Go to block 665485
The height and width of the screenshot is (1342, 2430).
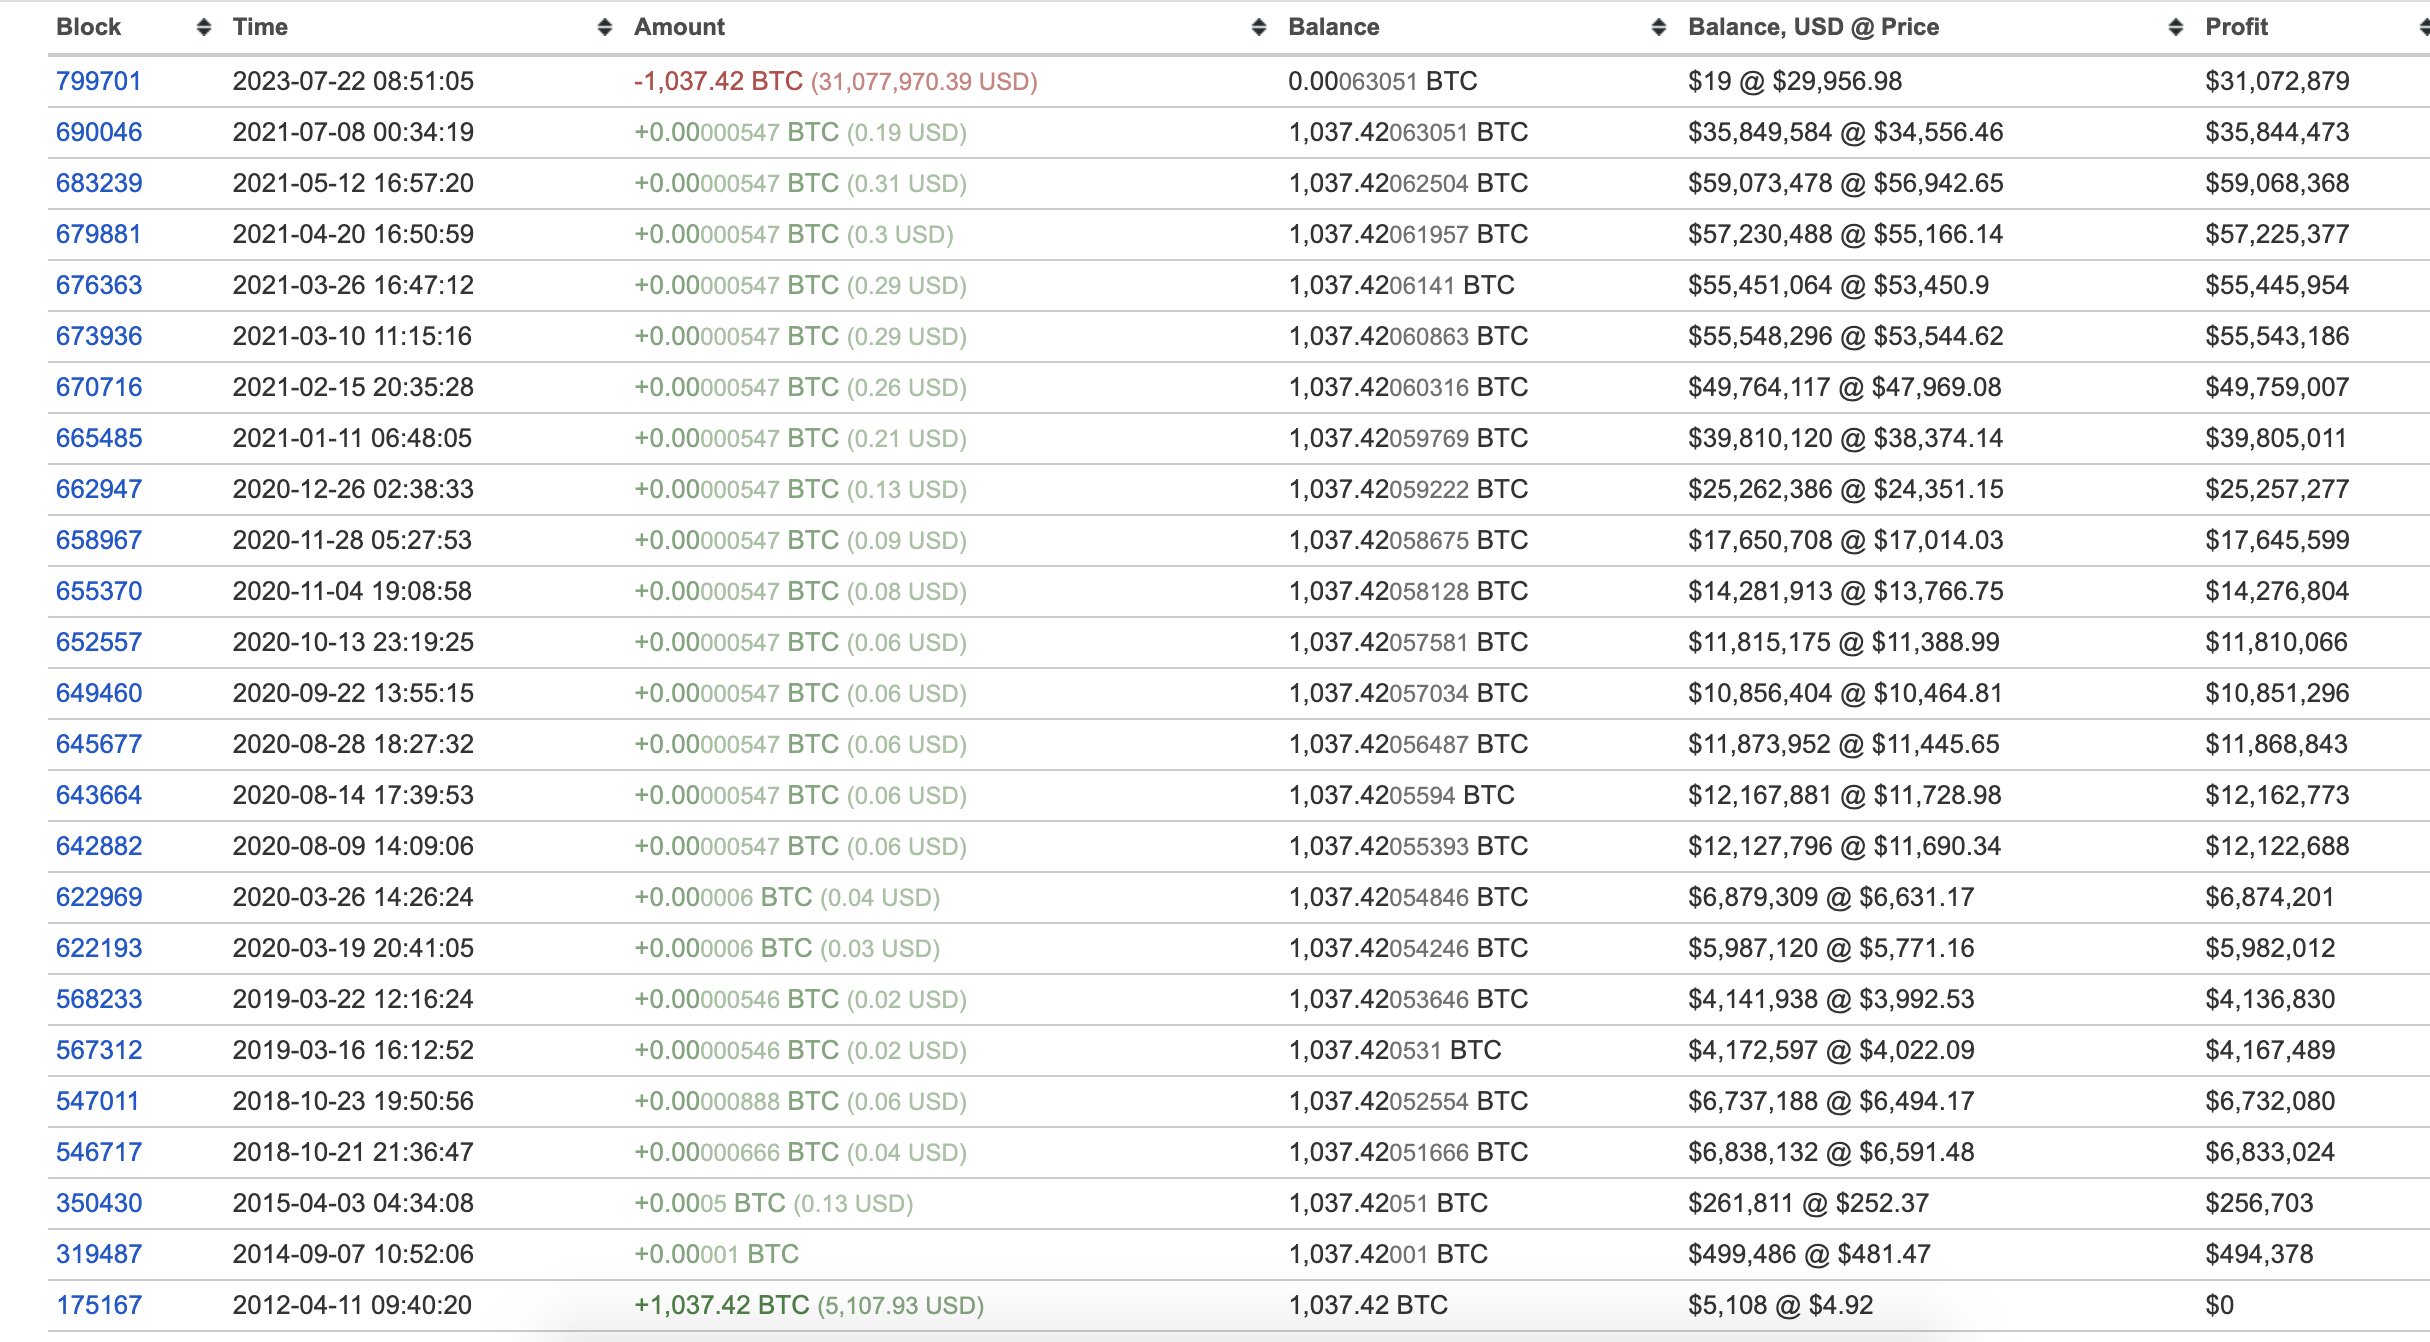[98, 438]
